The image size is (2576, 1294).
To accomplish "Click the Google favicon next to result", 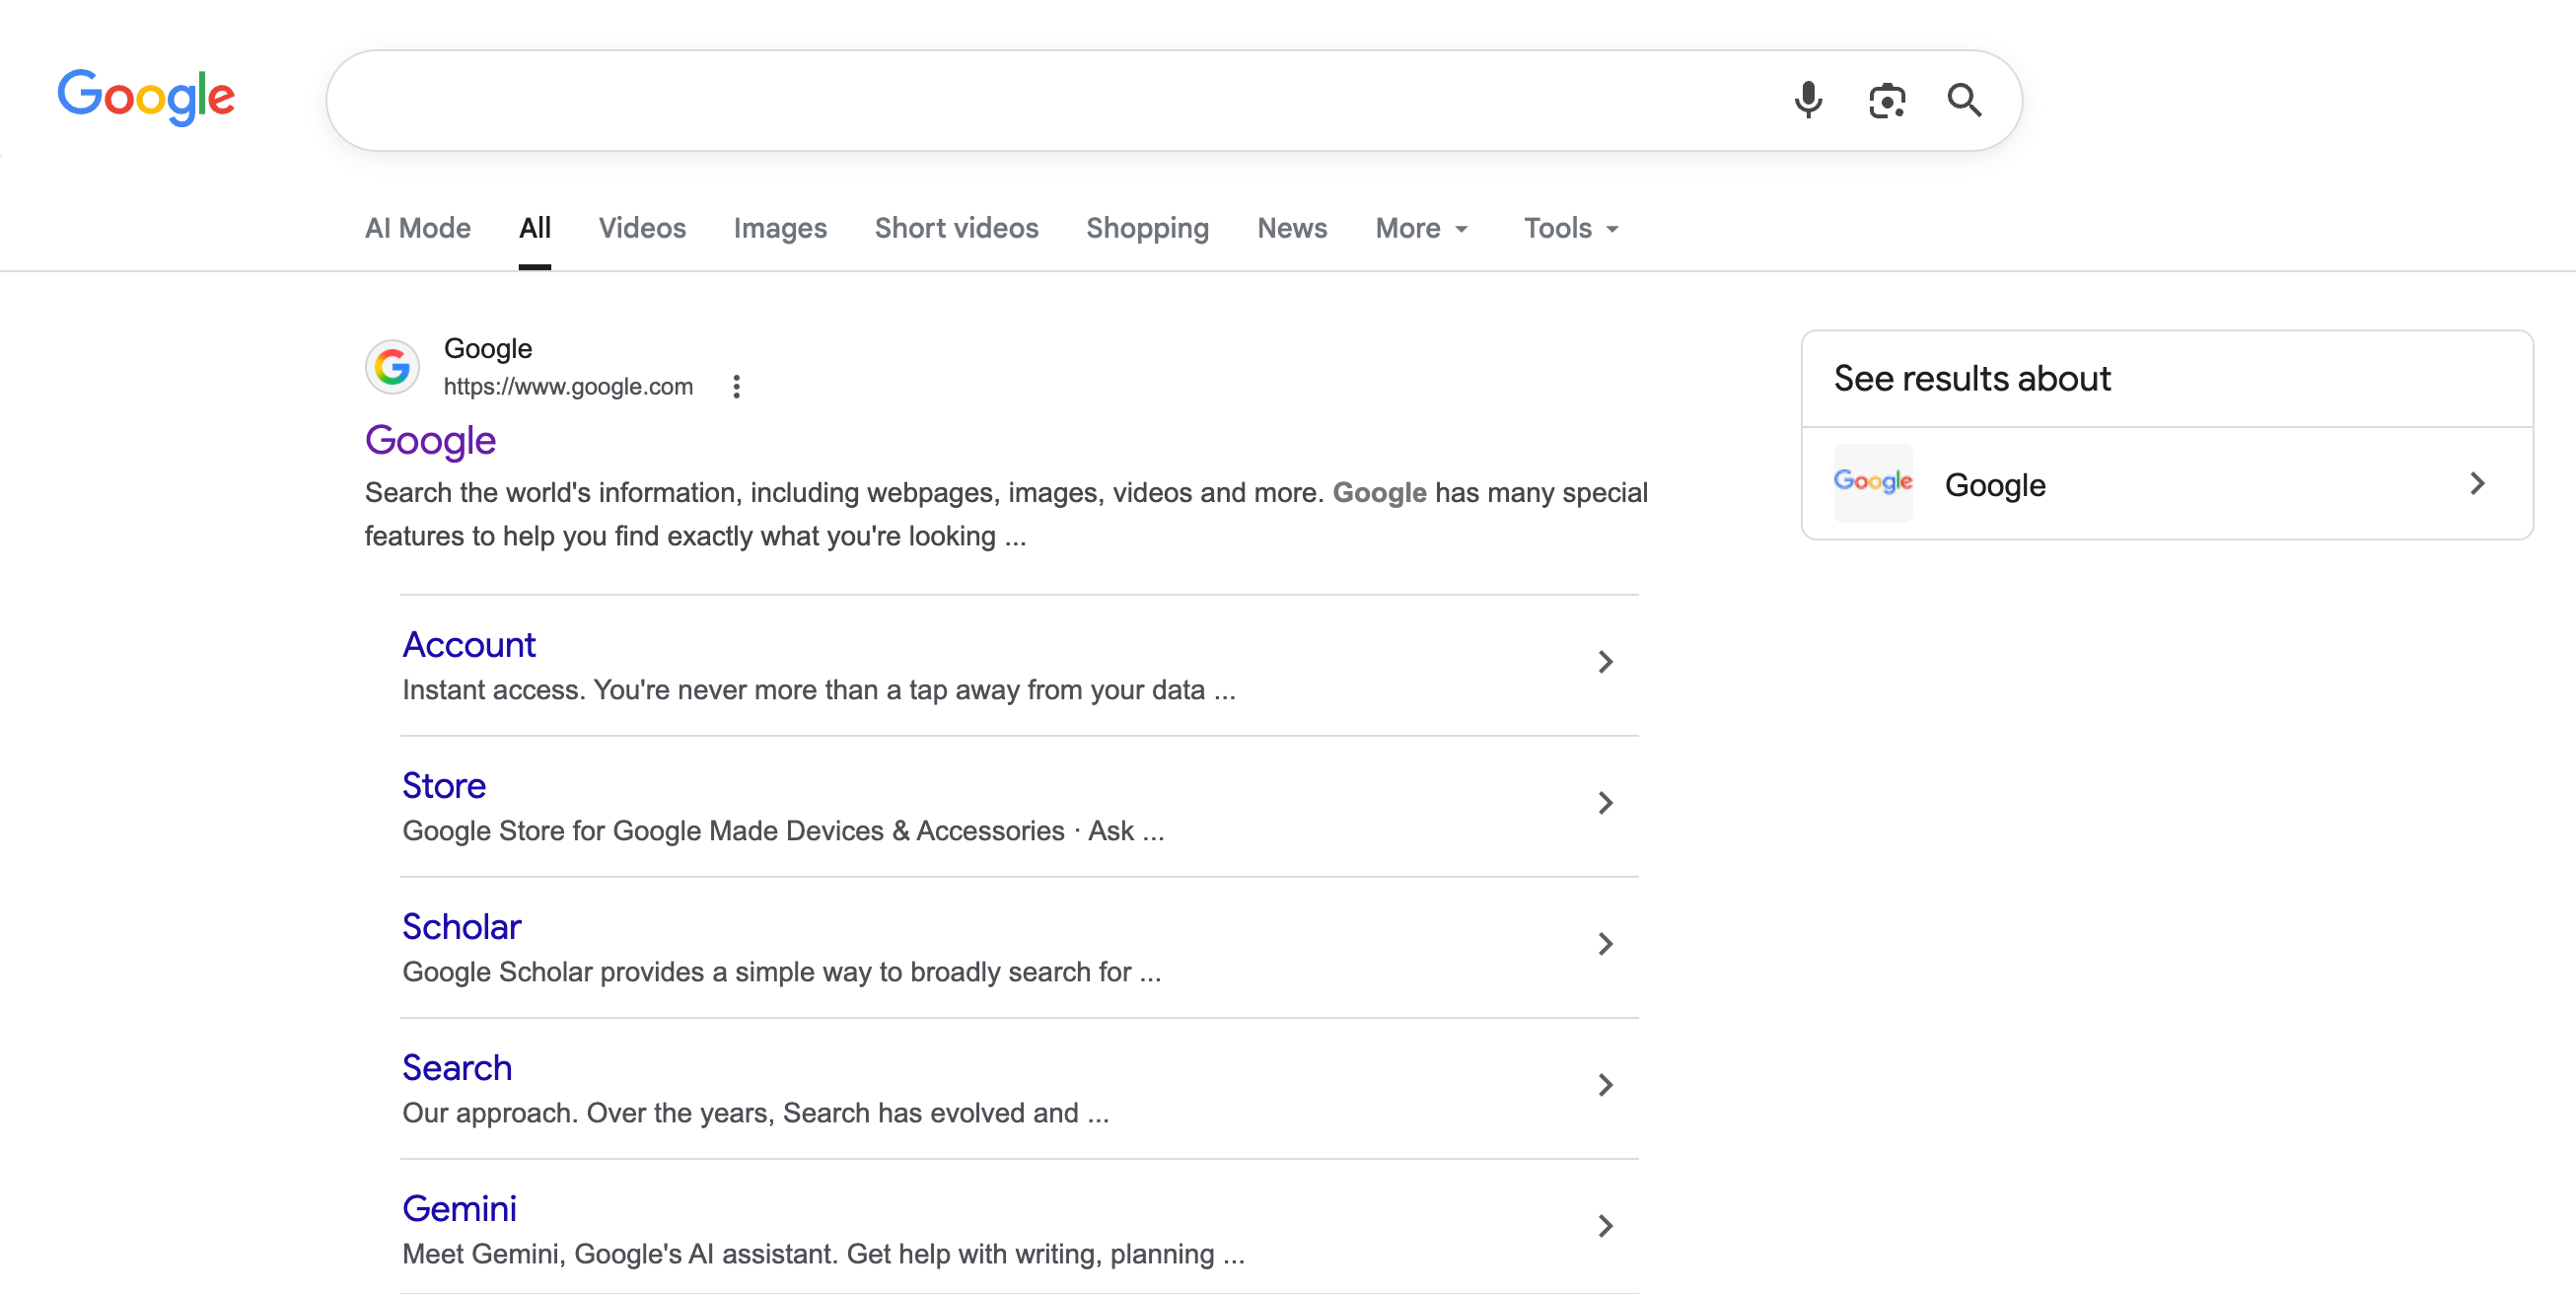I will [392, 367].
